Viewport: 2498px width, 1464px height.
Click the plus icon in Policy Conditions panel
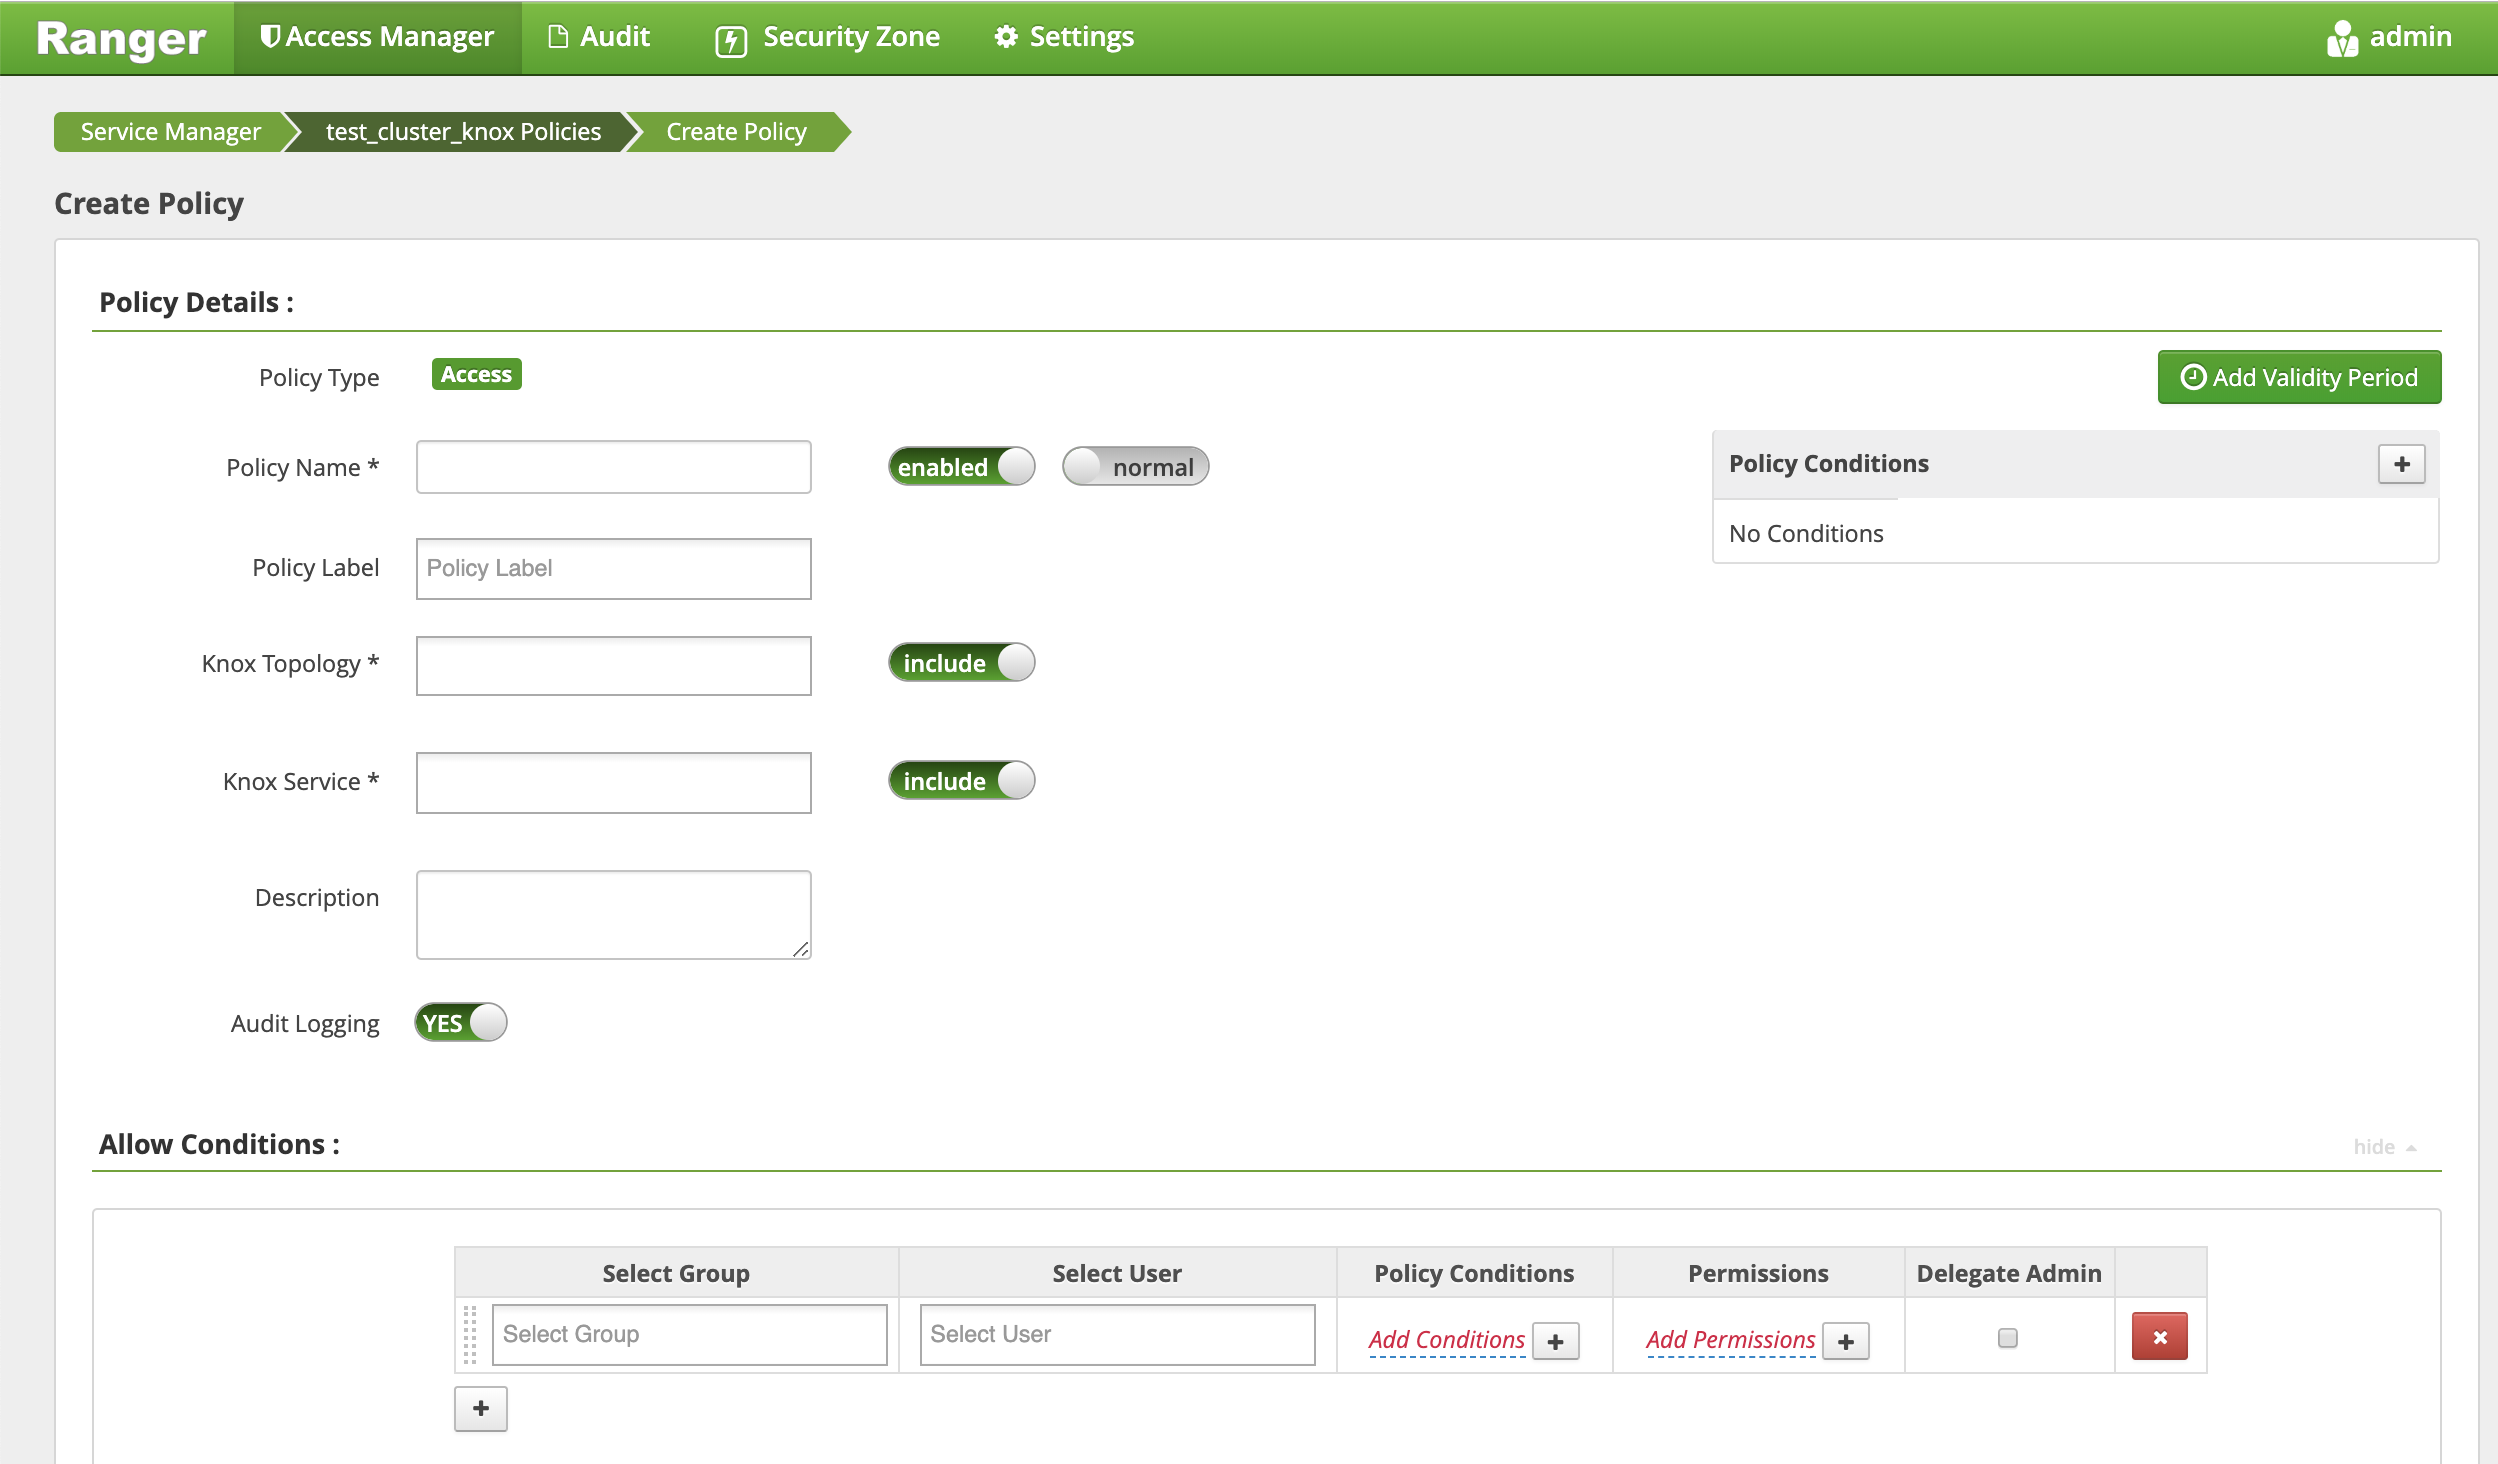2401,464
